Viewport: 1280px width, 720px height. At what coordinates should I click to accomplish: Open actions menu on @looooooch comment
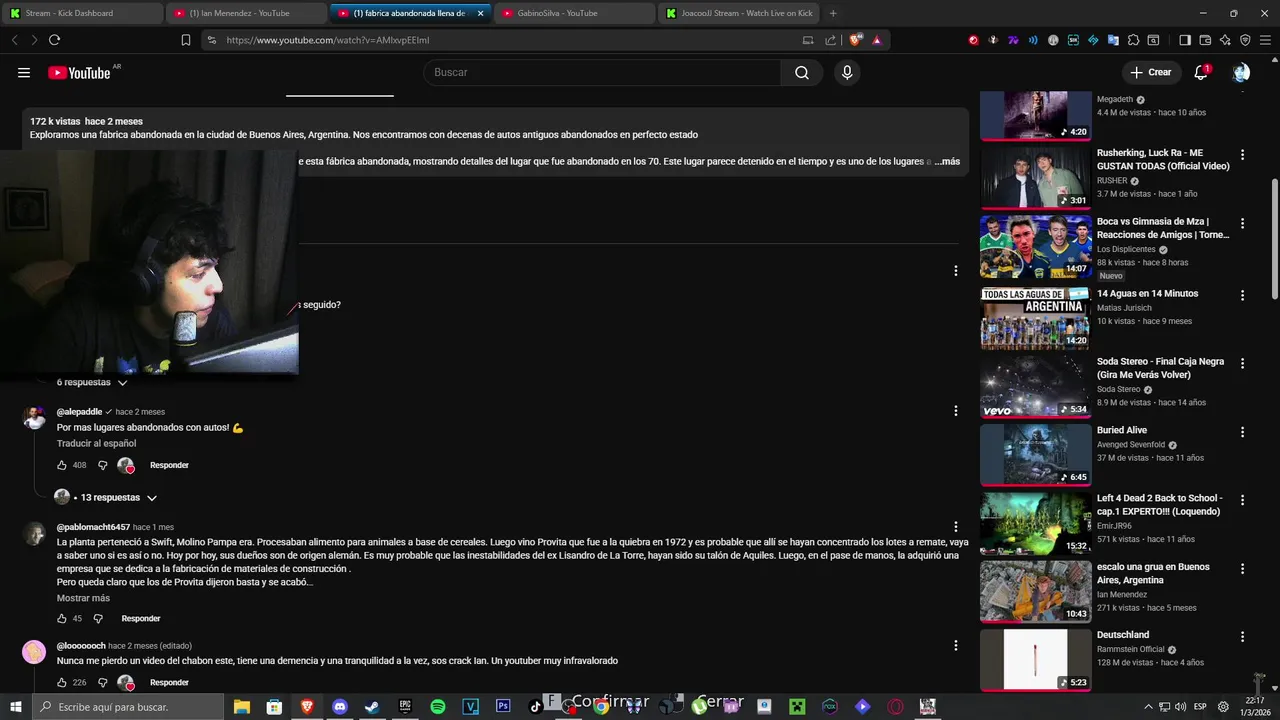pos(956,646)
